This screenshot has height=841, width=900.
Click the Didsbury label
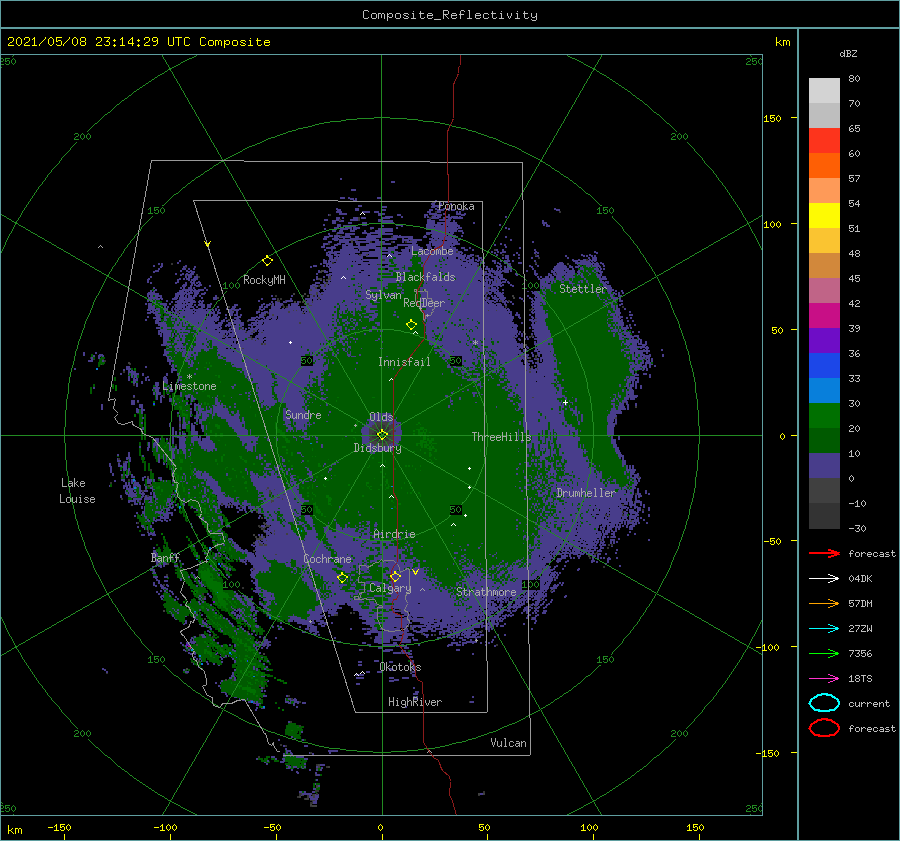(x=377, y=448)
